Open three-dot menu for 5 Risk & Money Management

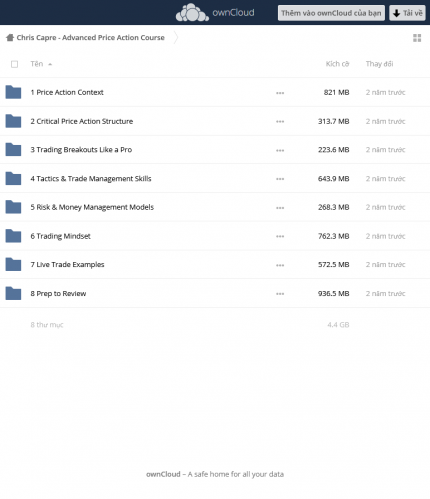(280, 208)
